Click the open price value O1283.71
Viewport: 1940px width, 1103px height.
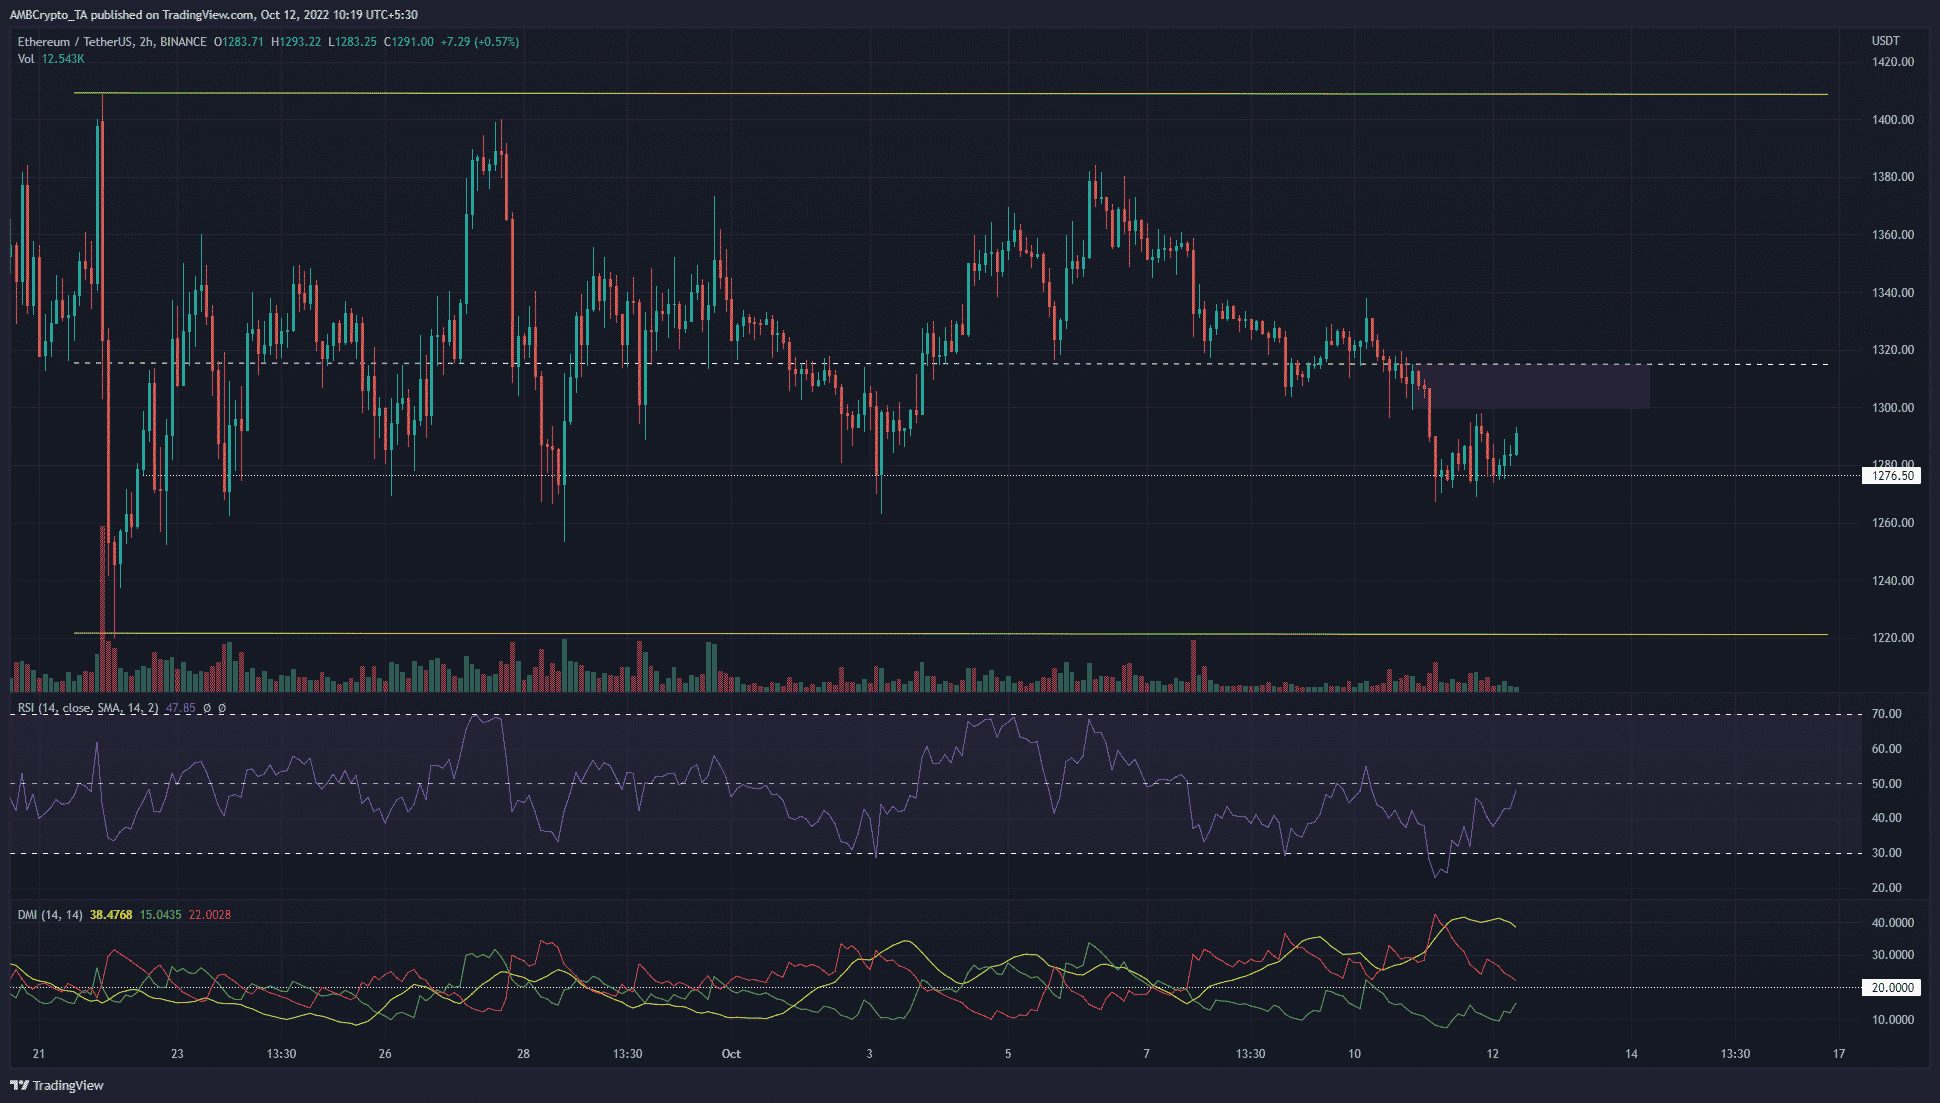239,42
